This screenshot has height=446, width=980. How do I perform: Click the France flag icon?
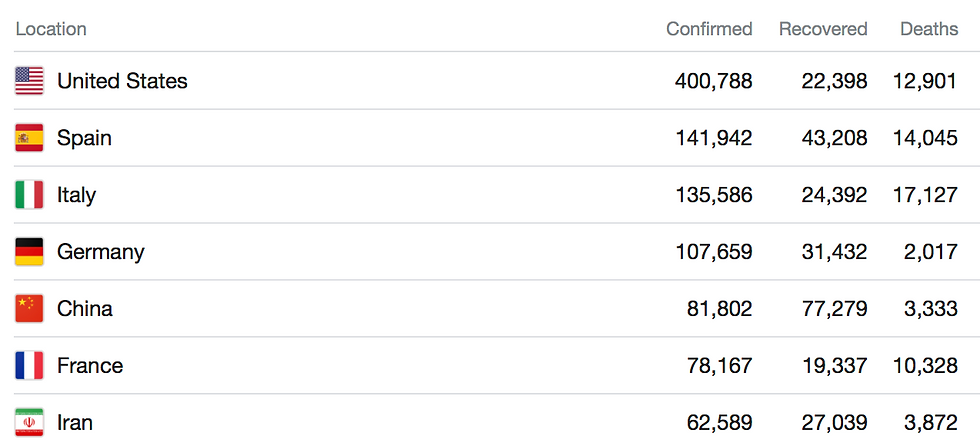click(x=29, y=366)
